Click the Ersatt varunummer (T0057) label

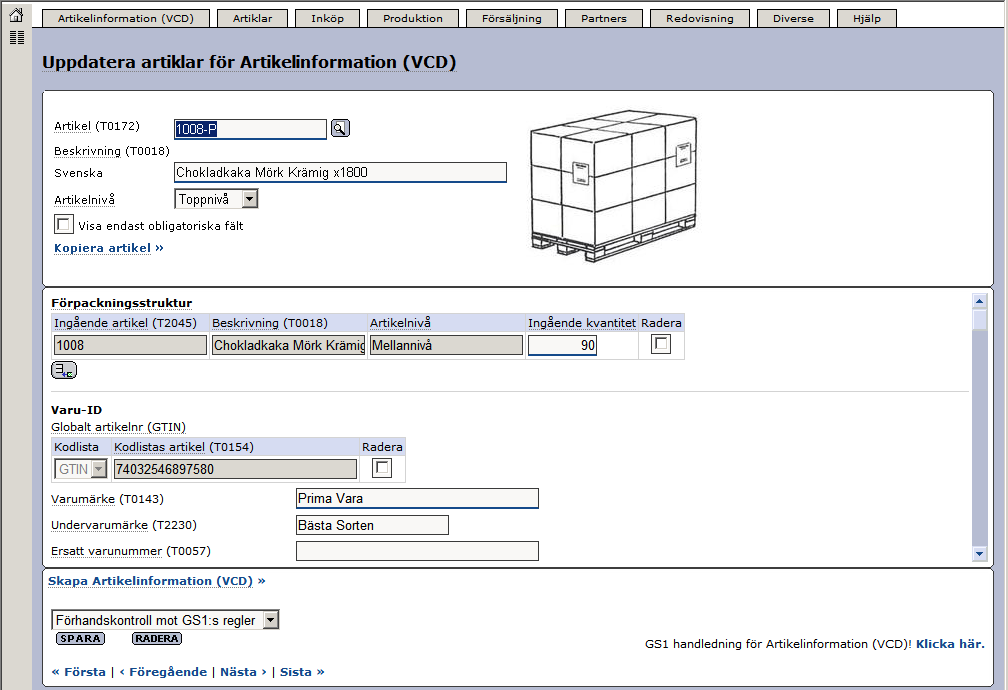(x=131, y=551)
